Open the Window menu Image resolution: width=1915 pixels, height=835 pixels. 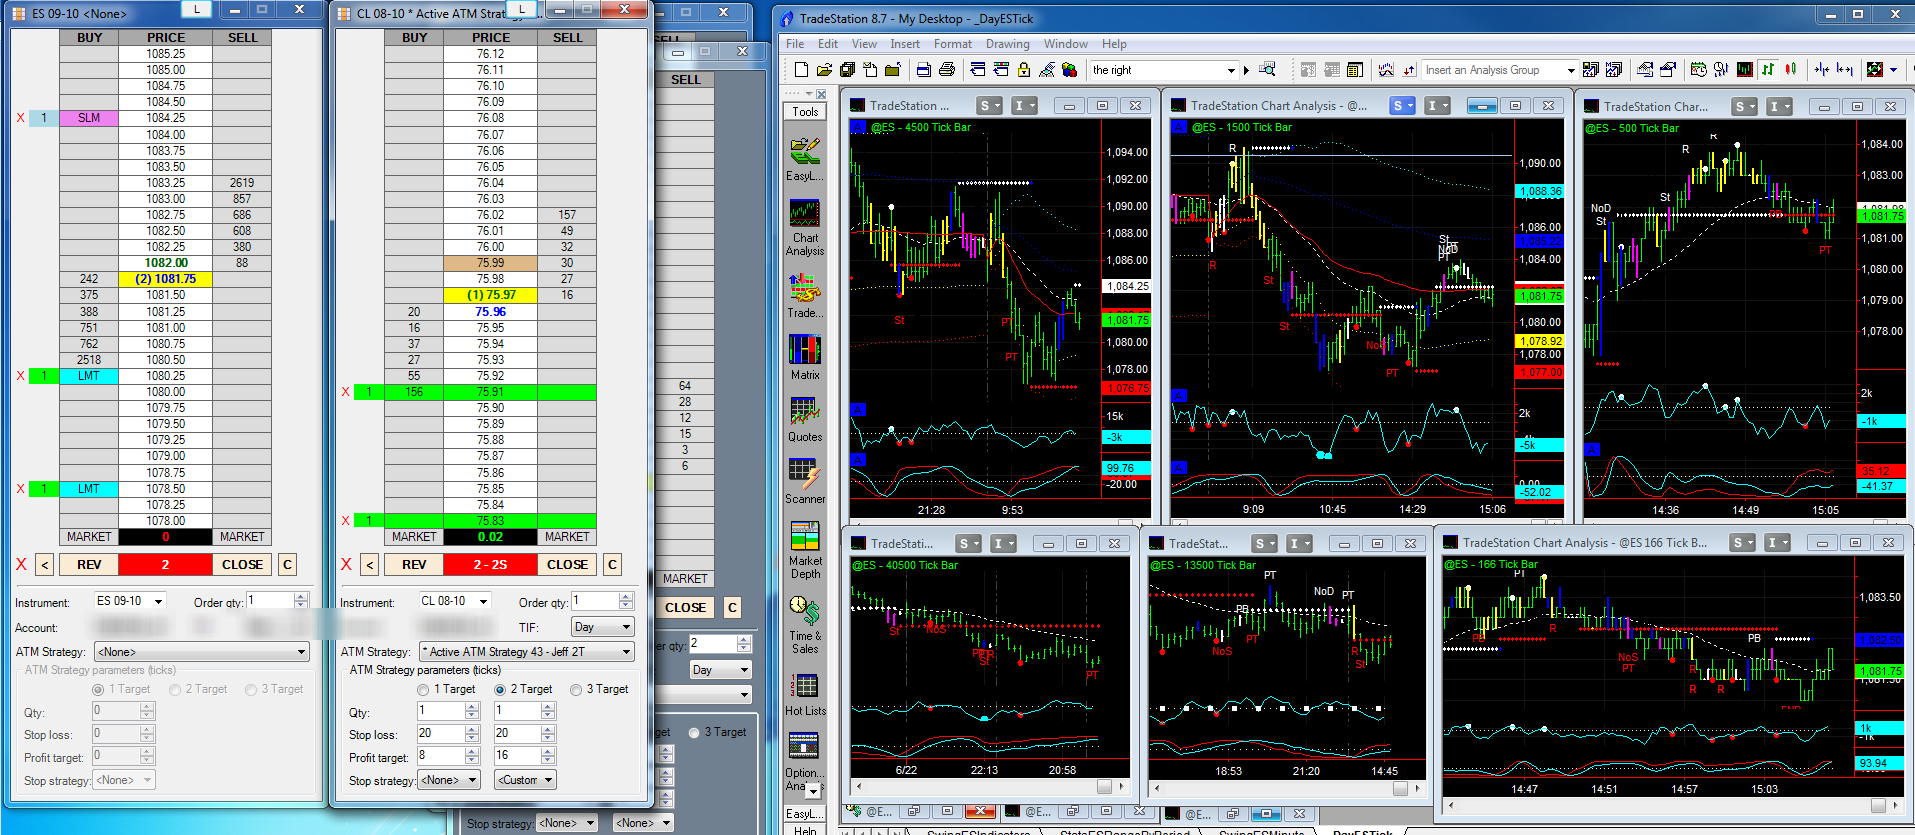1066,44
